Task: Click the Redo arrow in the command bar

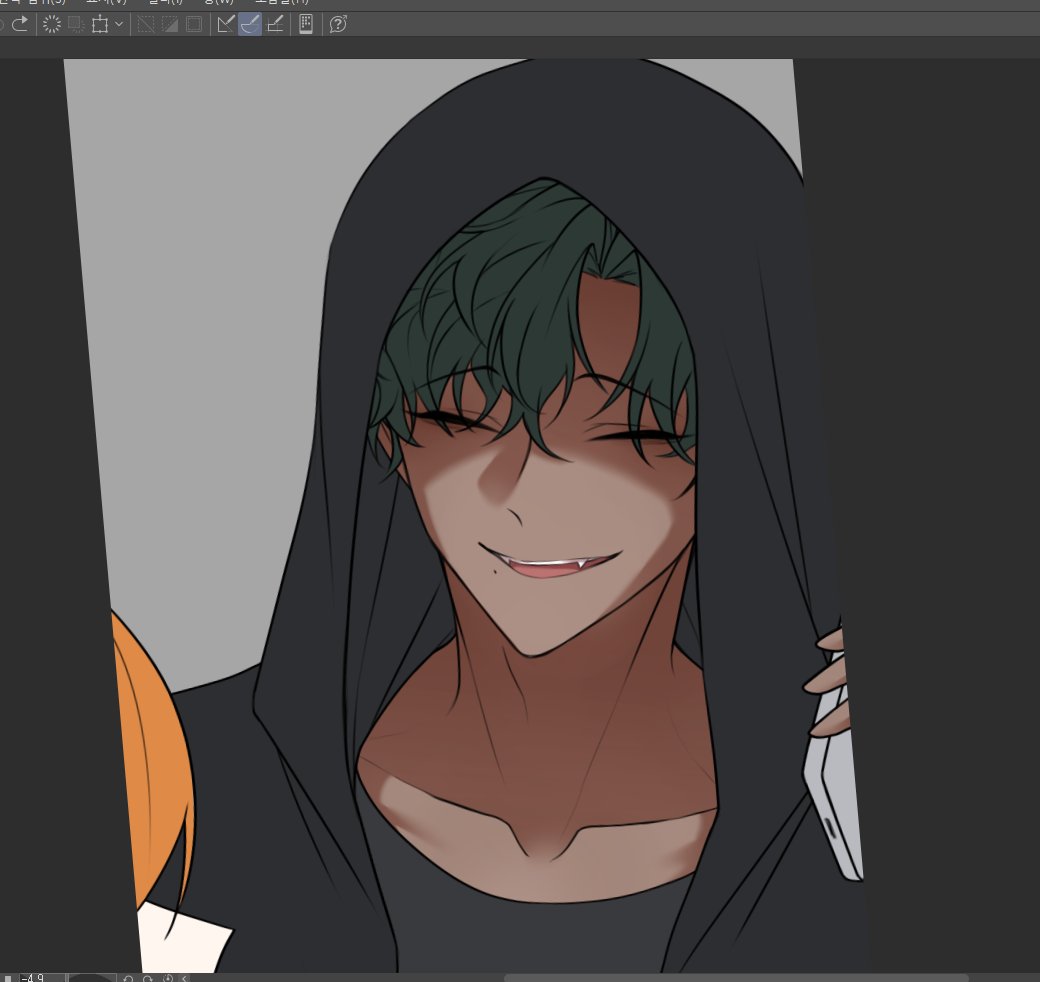Action: [x=21, y=25]
